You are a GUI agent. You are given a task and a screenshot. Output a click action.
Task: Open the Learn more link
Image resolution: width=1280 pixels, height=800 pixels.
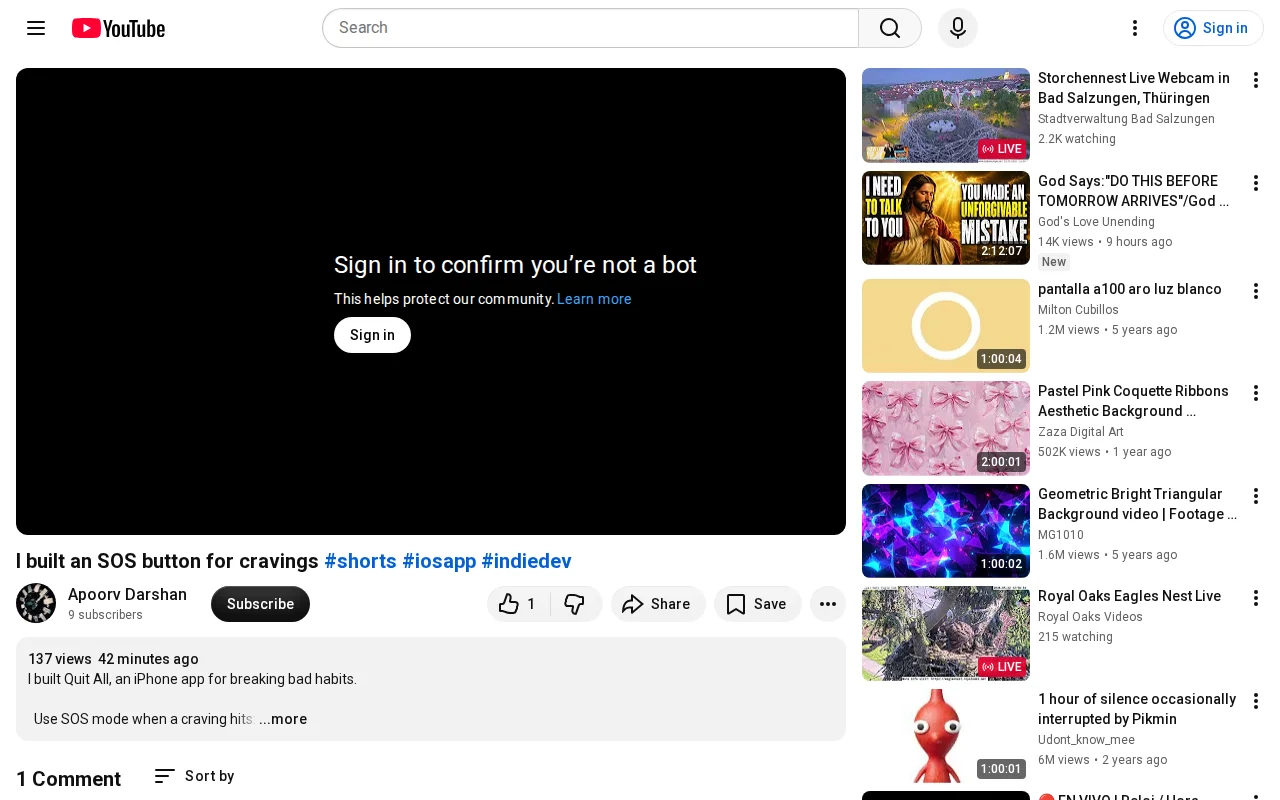pos(594,299)
